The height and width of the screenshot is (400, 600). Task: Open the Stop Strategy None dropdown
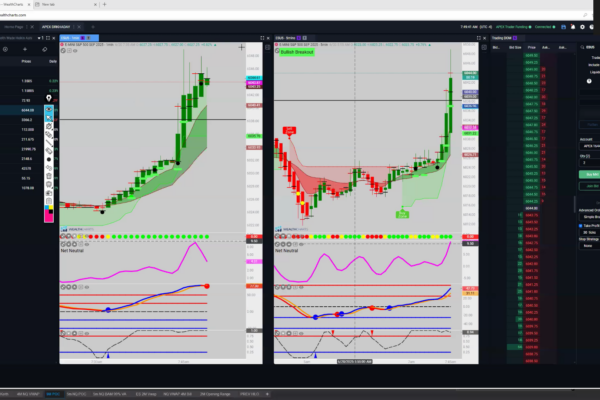(590, 246)
